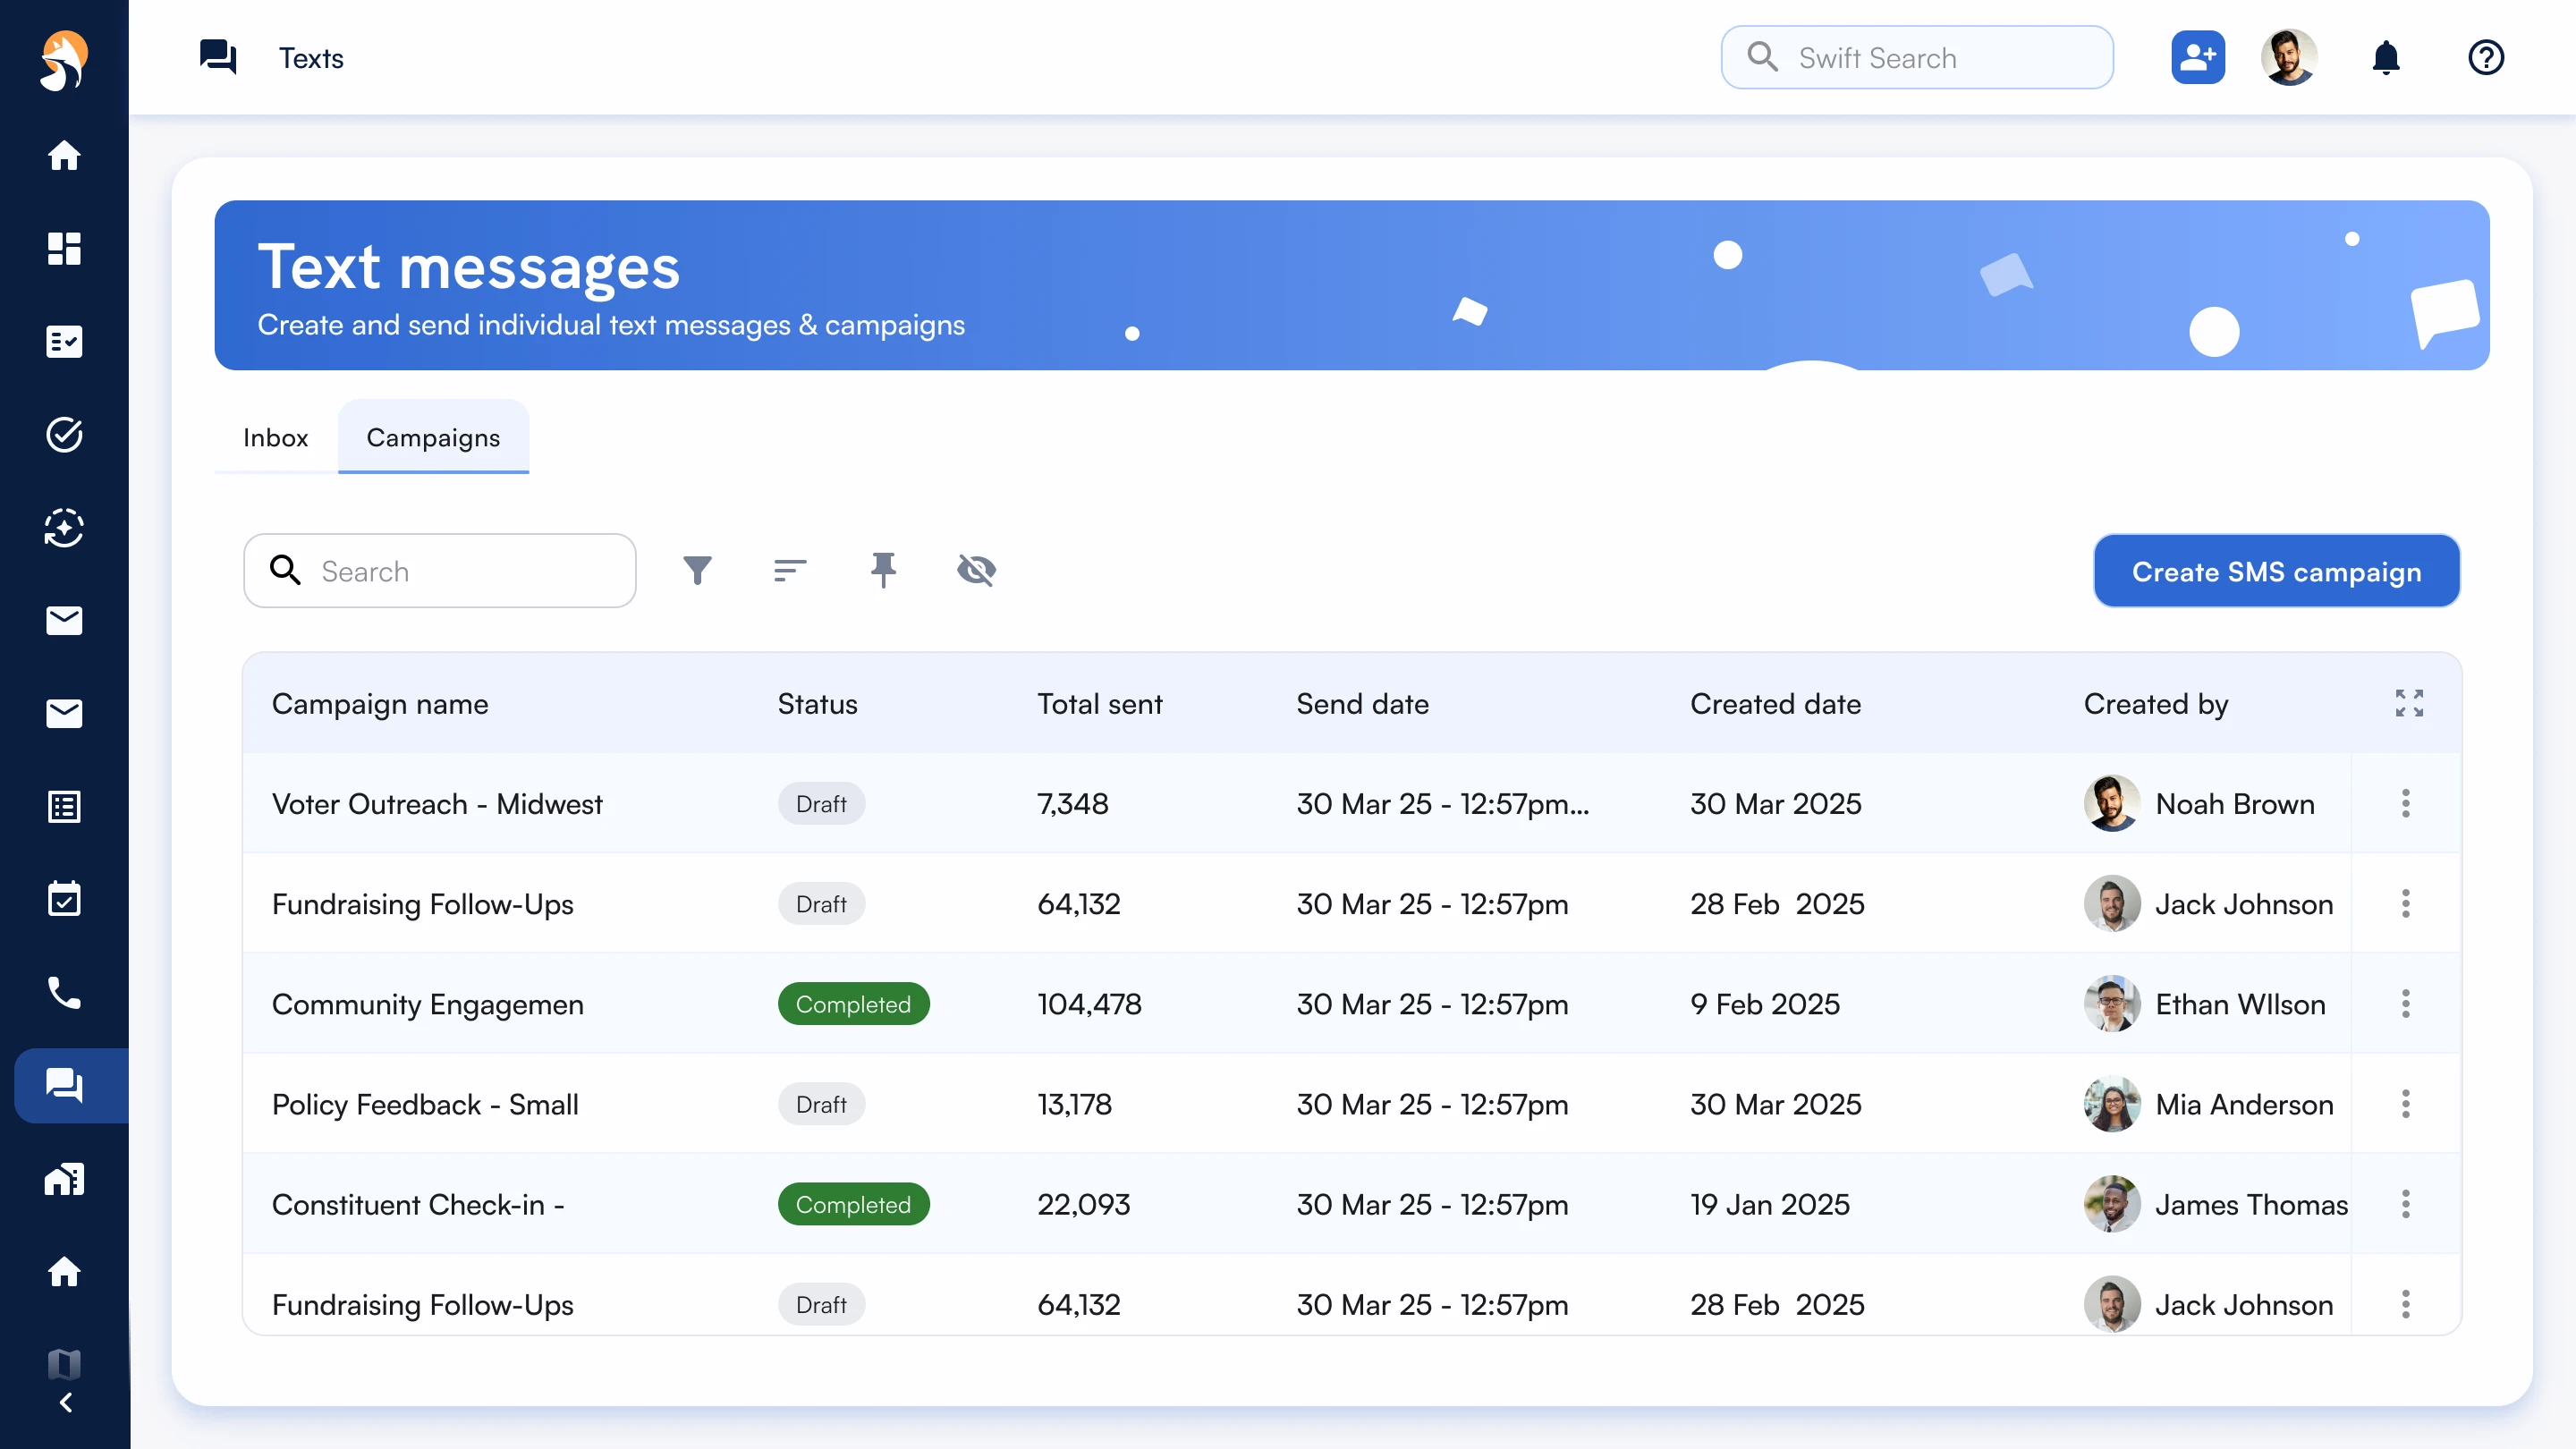Open row menu for Ethan Wilson's campaign

coord(2405,1004)
